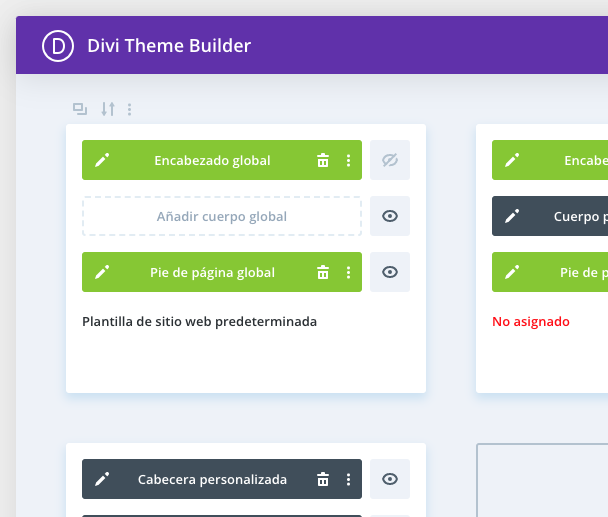Open the portability import/export arrows icon
The image size is (608, 517).
click(108, 108)
